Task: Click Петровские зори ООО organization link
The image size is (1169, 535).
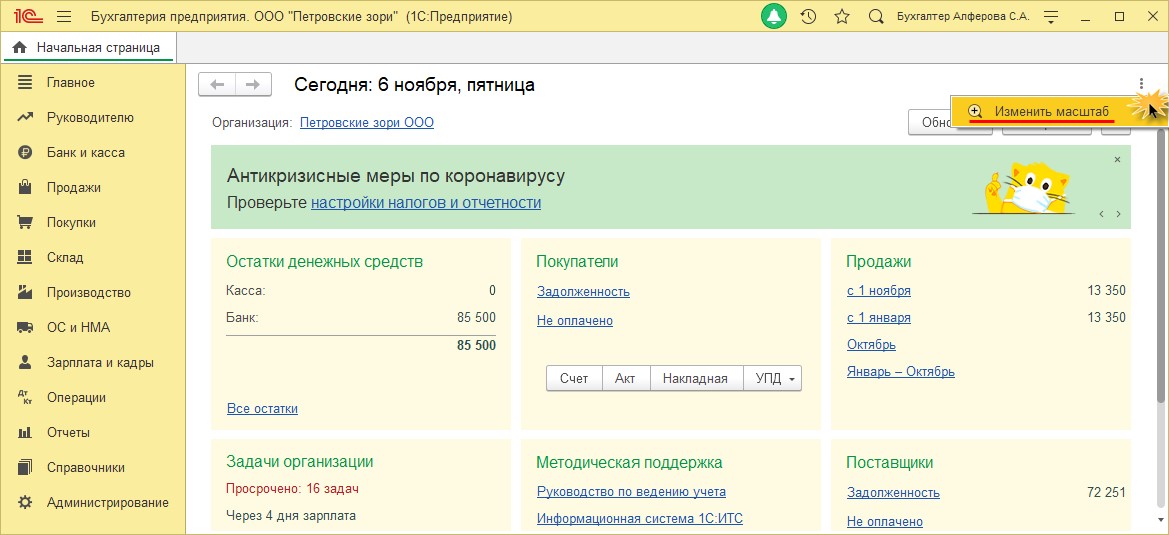Action: click(367, 123)
